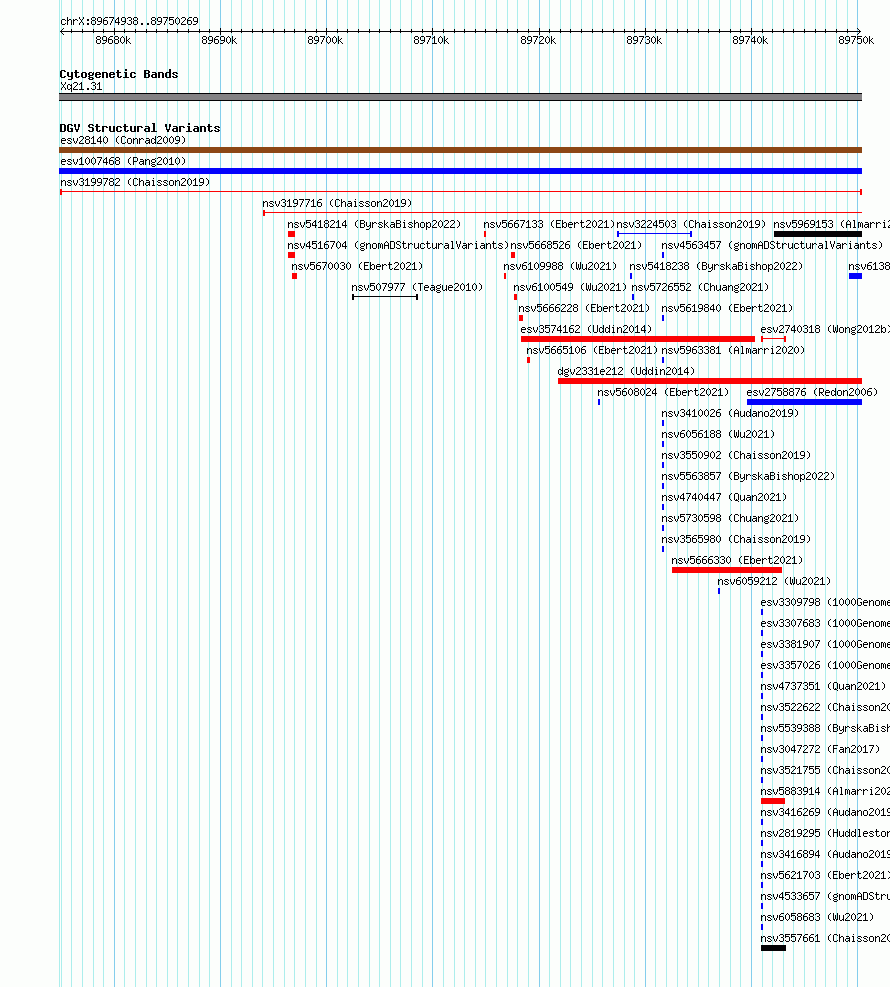The height and width of the screenshot is (987, 890).
Task: Click nsv6056188 (Wu2021) label
Action: (x=718, y=434)
